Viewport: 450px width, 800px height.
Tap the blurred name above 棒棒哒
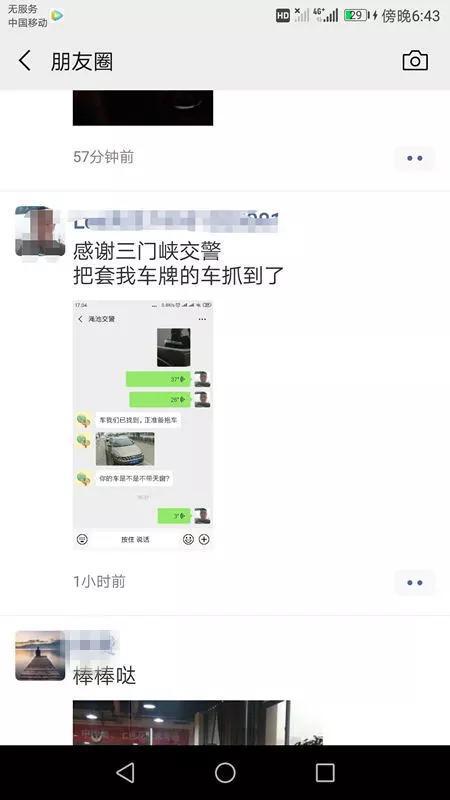coord(95,643)
